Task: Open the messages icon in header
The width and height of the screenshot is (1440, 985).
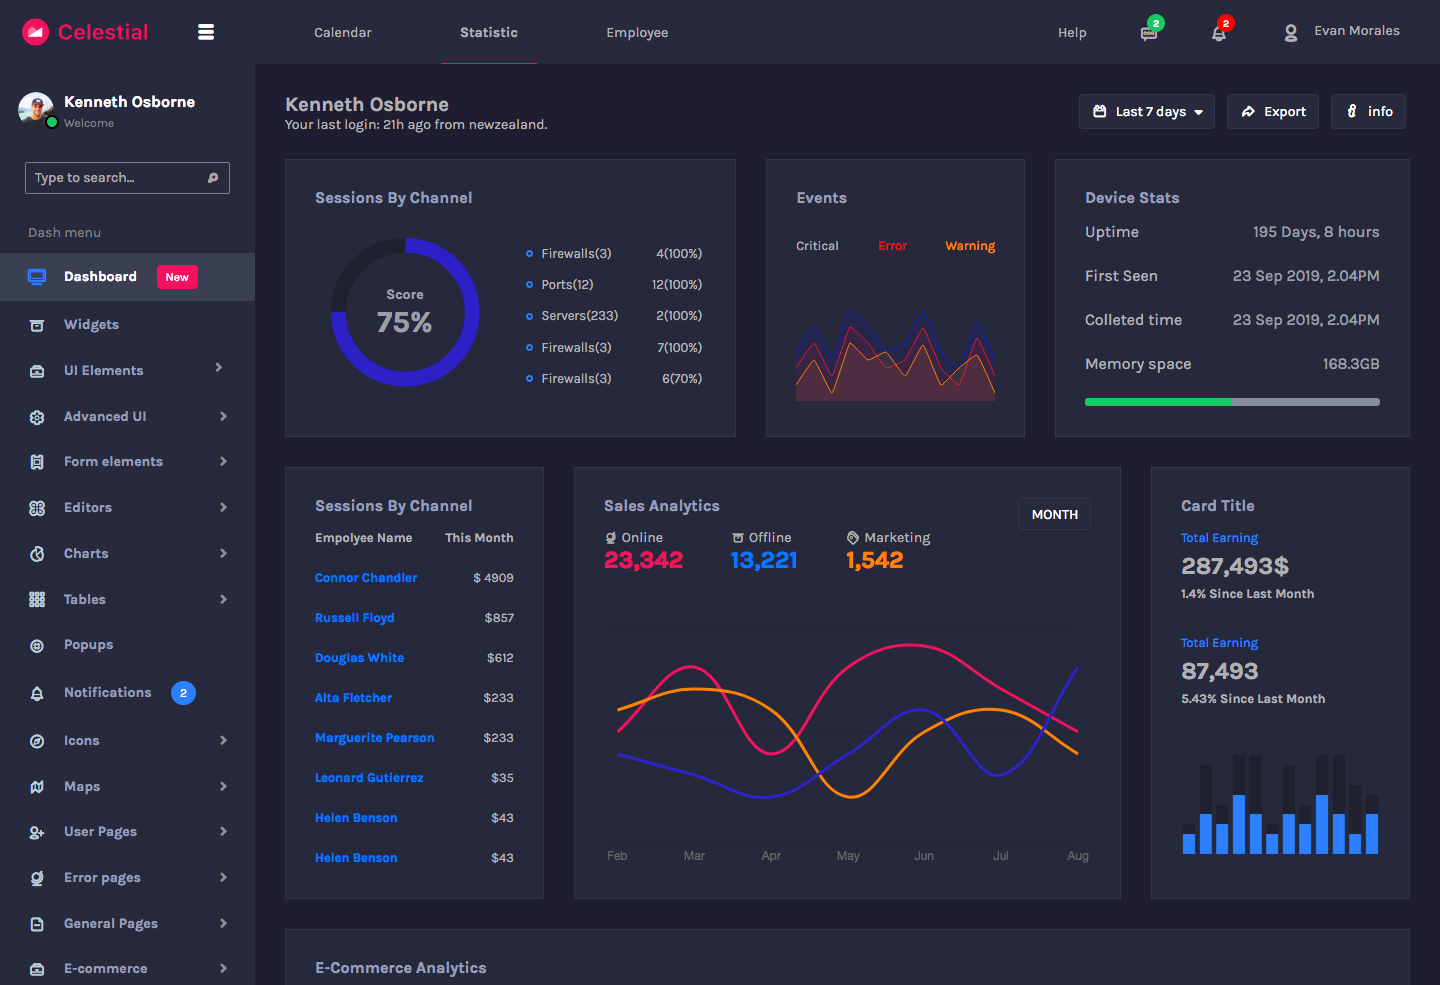Action: click(1149, 33)
